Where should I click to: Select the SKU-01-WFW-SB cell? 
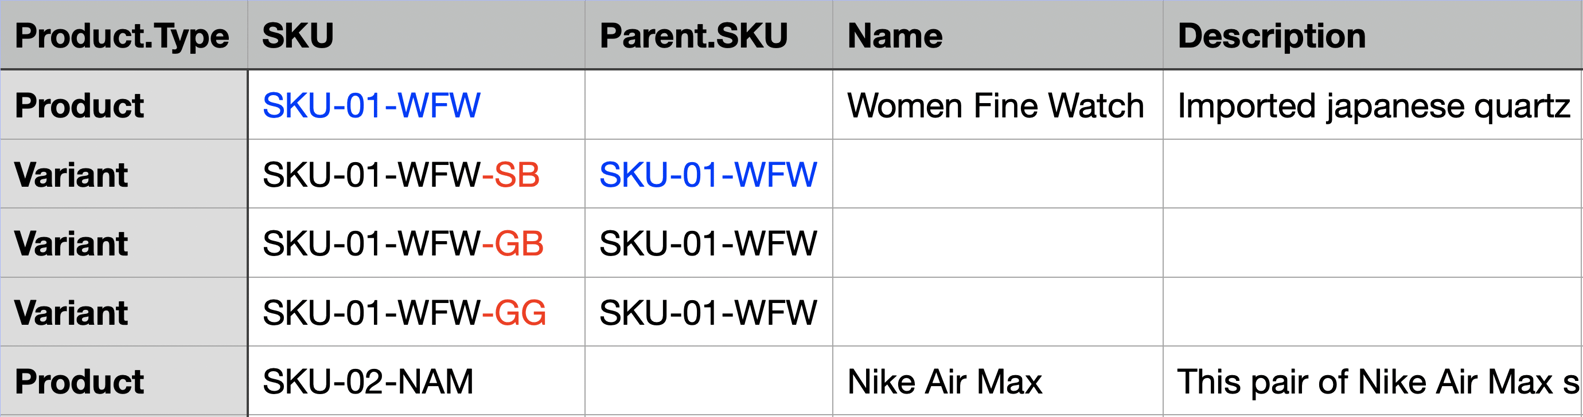(401, 175)
